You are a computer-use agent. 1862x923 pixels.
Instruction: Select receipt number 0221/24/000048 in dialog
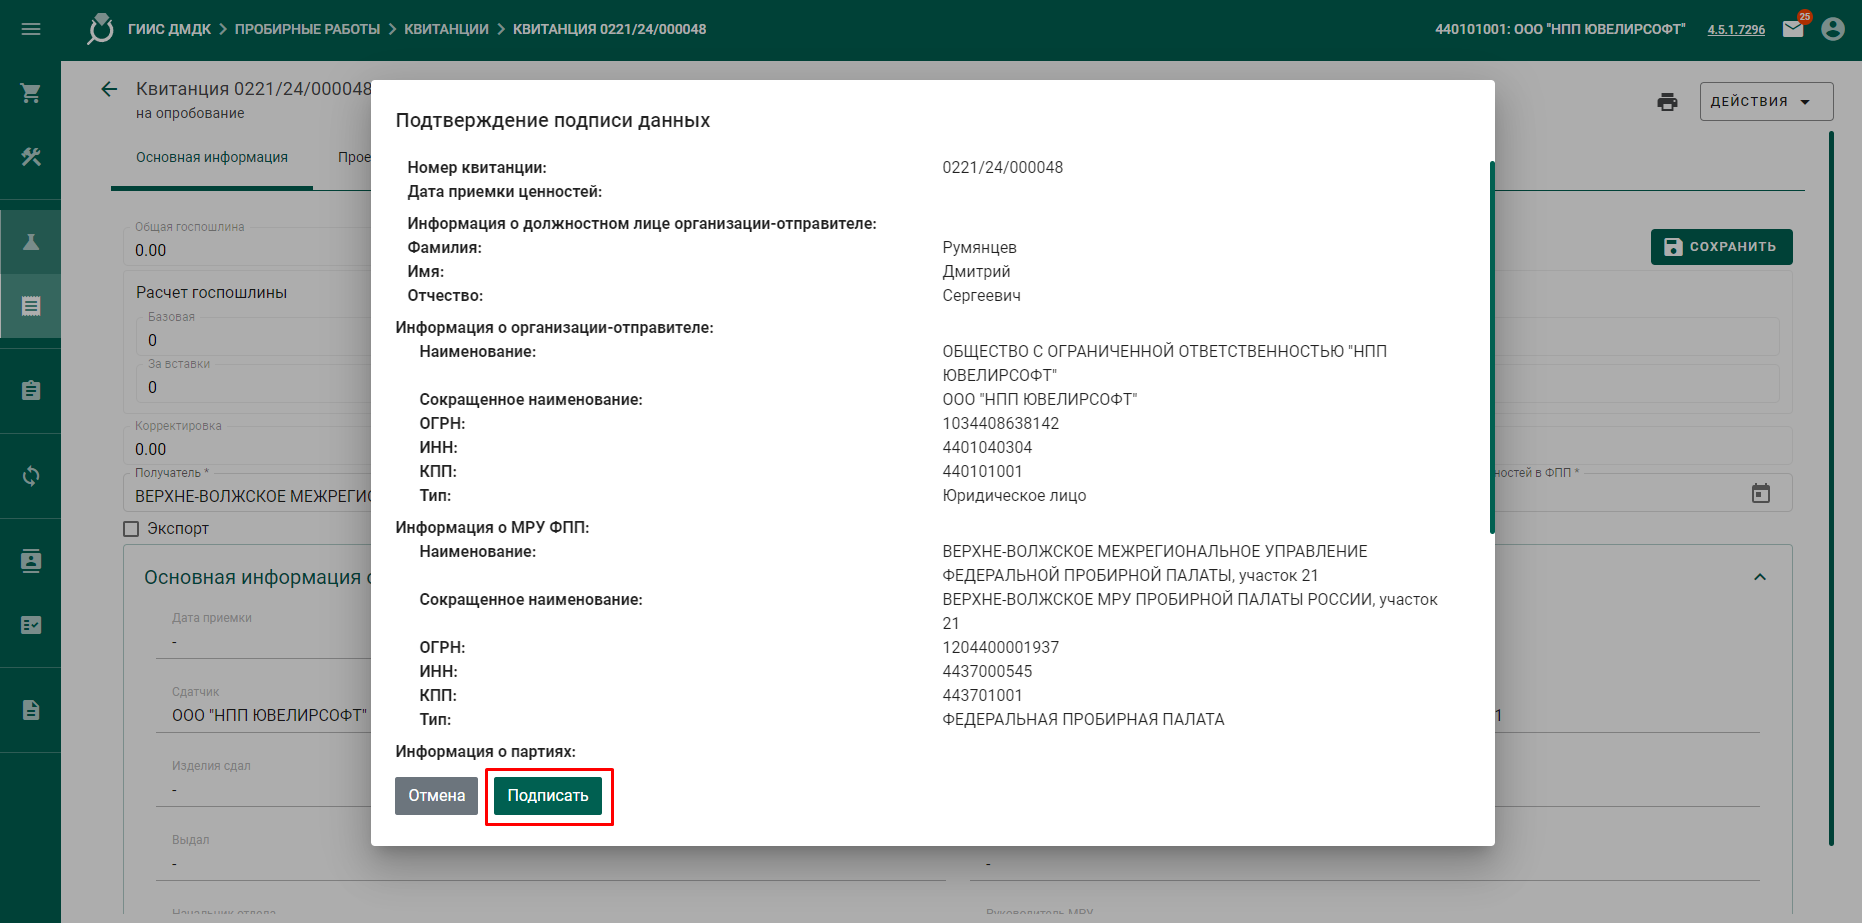point(1002,167)
